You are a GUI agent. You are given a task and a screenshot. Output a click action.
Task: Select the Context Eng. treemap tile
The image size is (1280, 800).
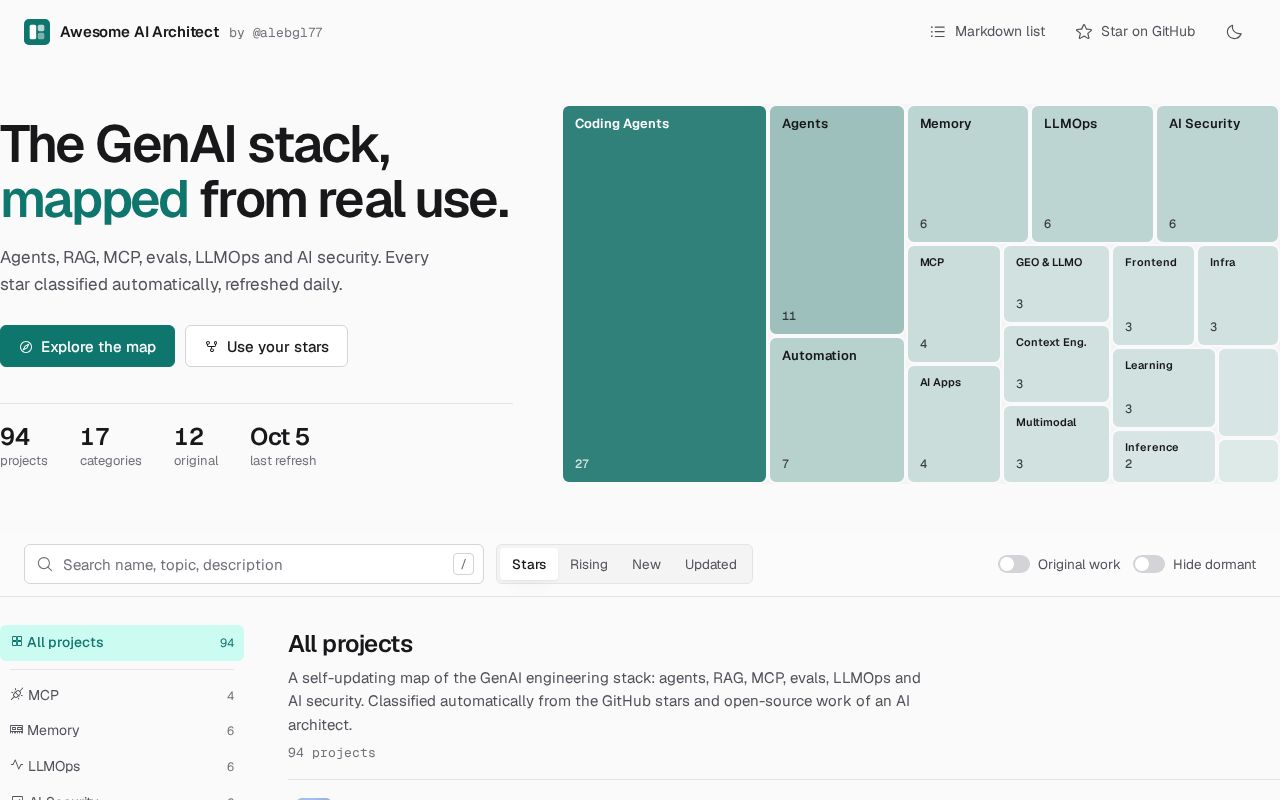click(1056, 364)
